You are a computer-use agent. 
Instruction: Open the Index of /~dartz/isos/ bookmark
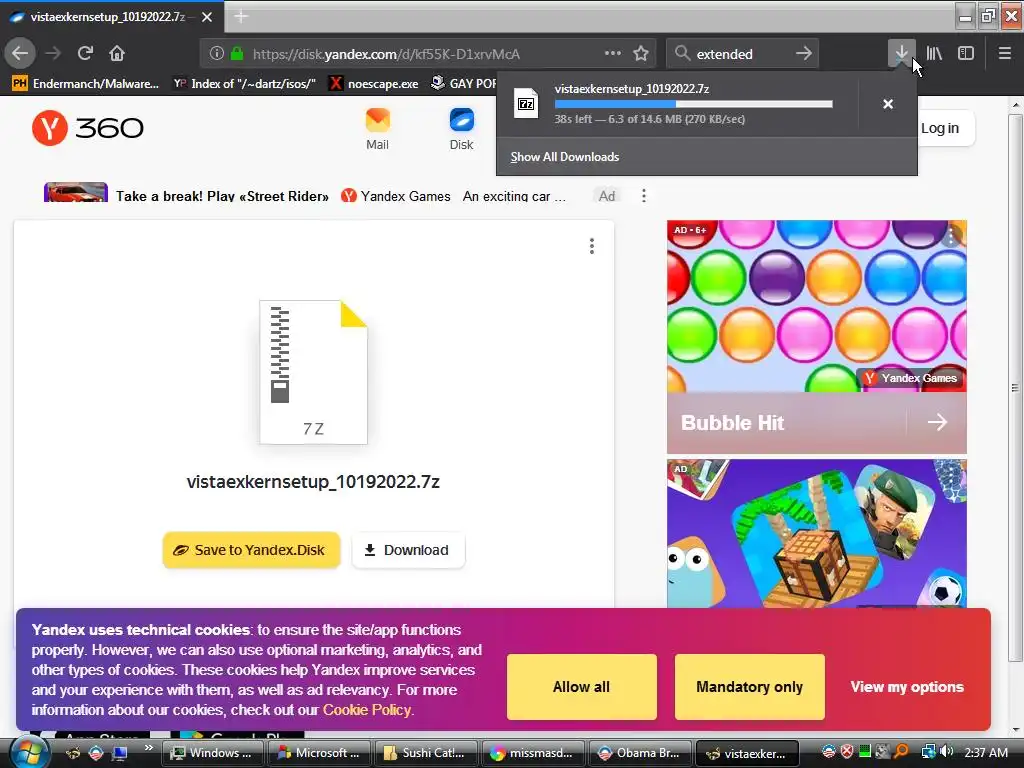tap(245, 84)
